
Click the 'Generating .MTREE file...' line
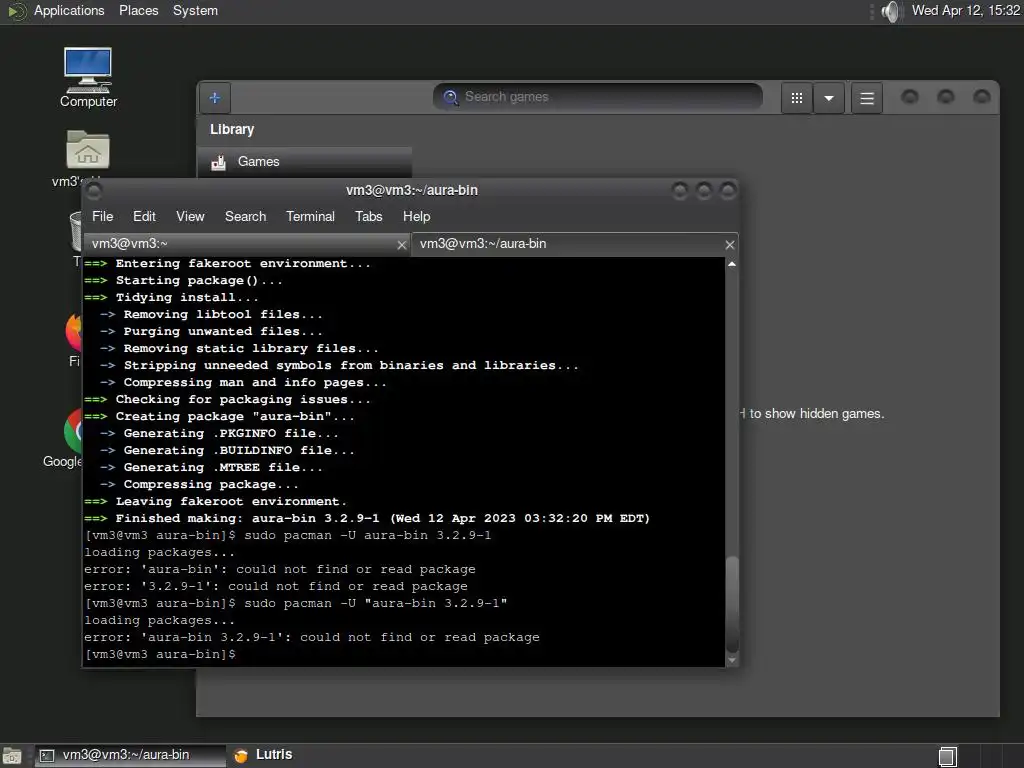coord(211,468)
